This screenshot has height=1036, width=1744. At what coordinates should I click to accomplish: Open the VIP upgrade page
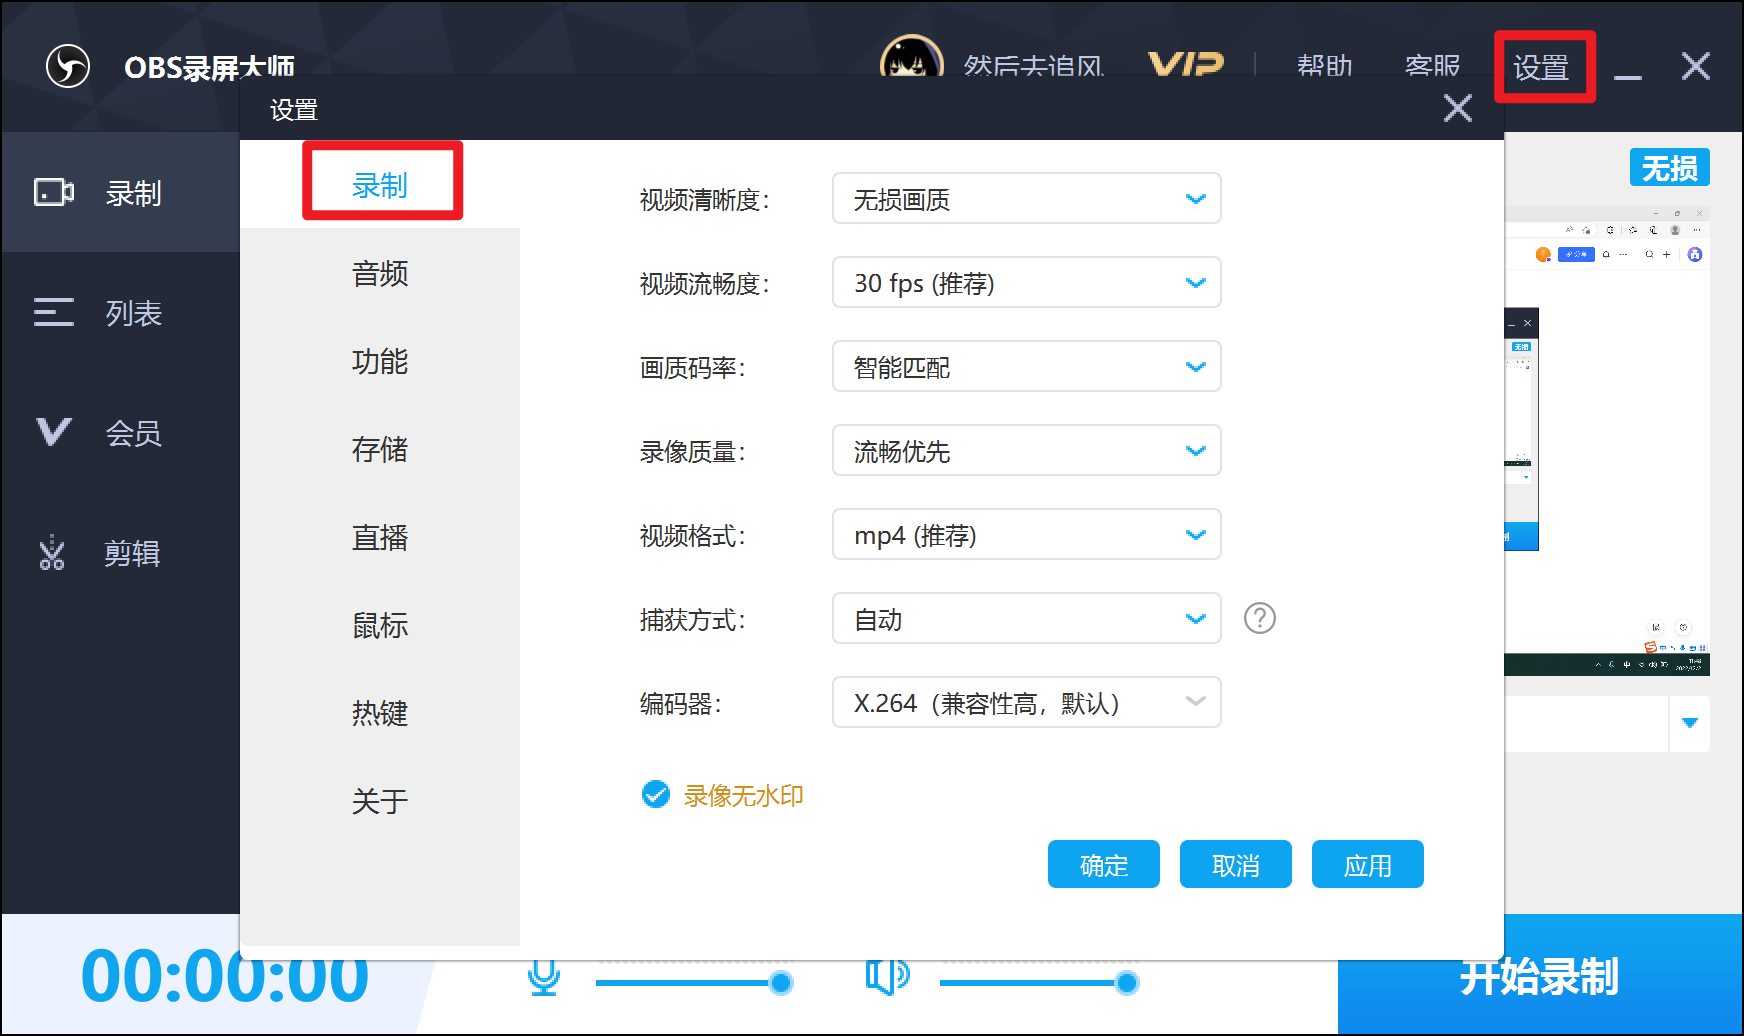point(1187,65)
